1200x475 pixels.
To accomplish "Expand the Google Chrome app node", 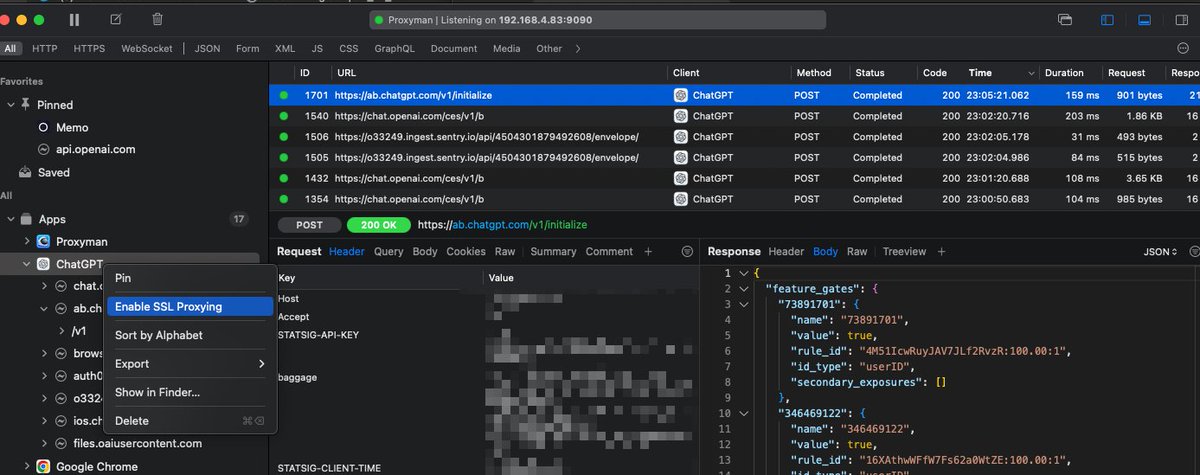I will (x=28, y=466).
